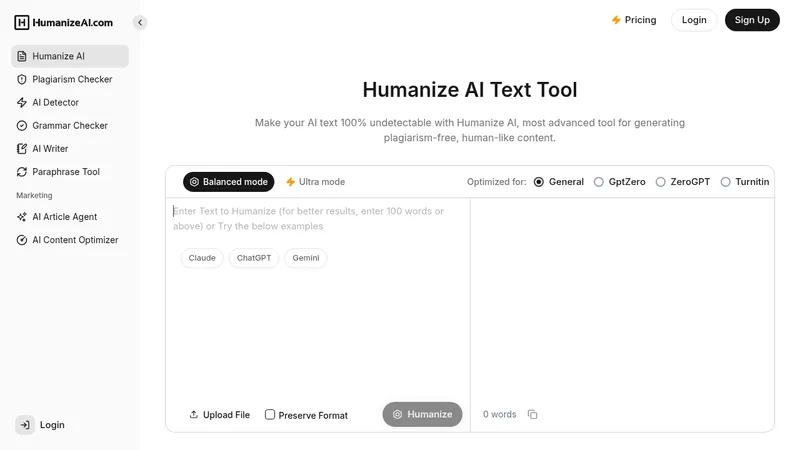The height and width of the screenshot is (450, 800).
Task: Open the AI Writer tool
Action: [70, 148]
